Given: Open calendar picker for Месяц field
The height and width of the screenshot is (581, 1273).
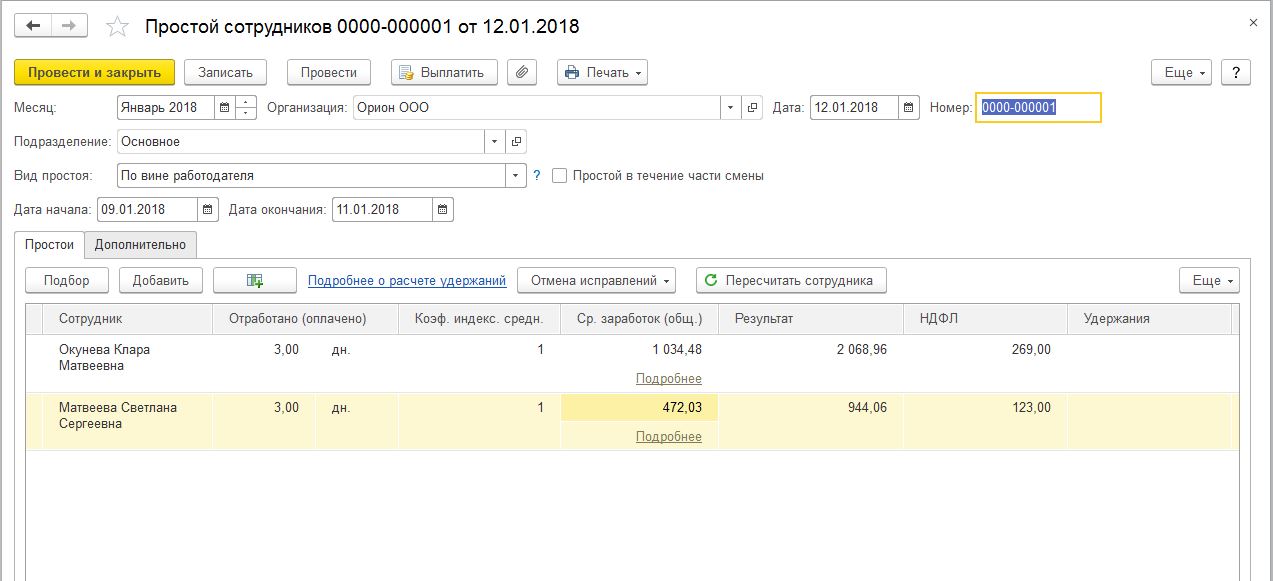Looking at the screenshot, I should tap(224, 108).
